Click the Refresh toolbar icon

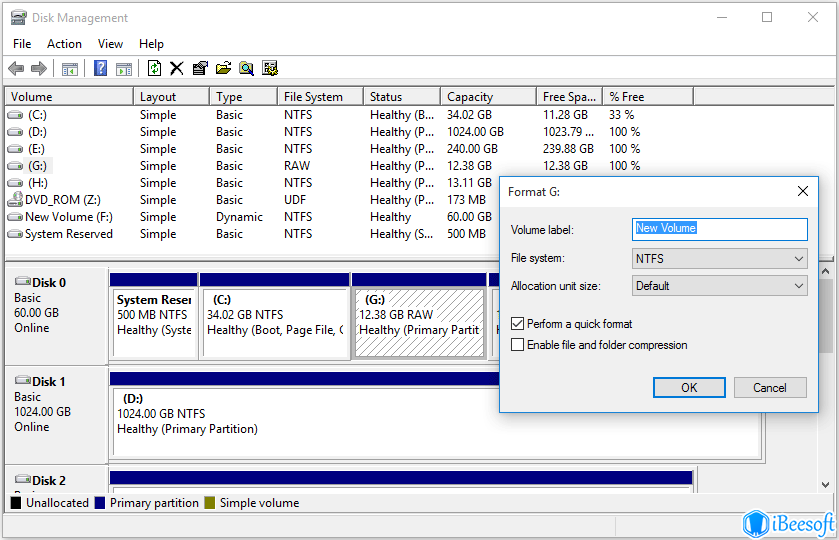click(x=154, y=68)
